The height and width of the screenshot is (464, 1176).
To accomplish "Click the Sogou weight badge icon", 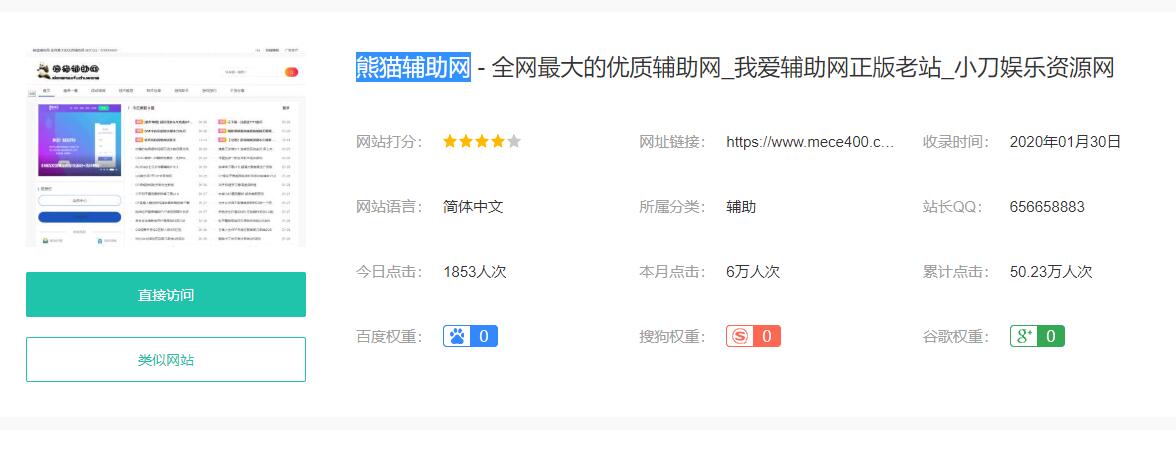I will 753,337.
